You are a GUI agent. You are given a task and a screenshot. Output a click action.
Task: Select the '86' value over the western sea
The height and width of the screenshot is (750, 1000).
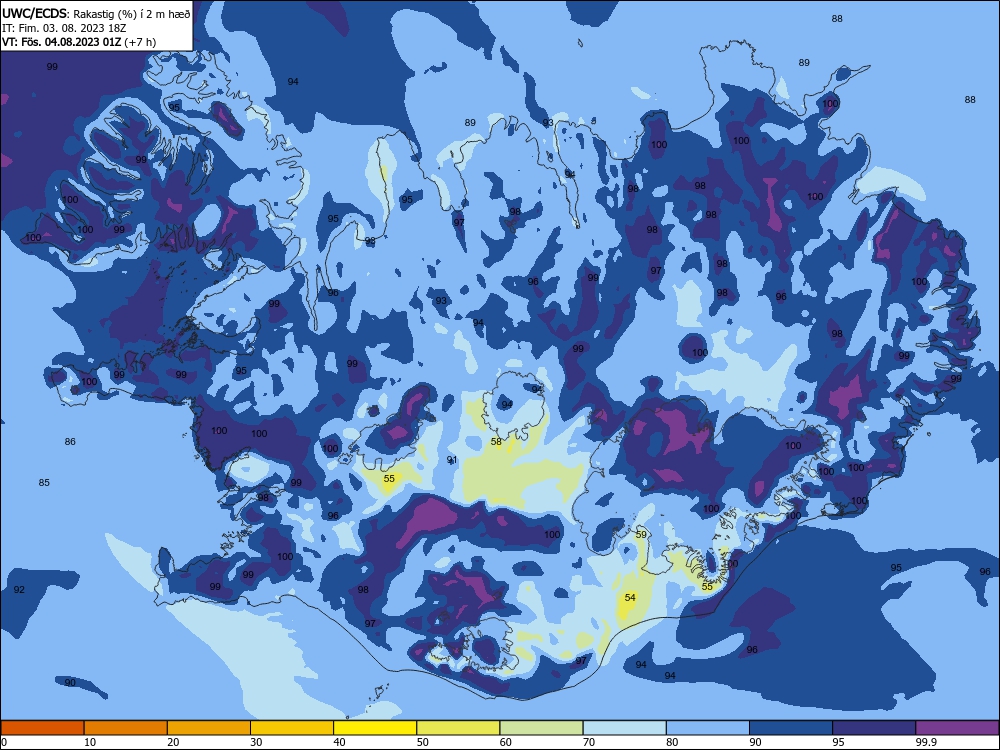[70, 441]
